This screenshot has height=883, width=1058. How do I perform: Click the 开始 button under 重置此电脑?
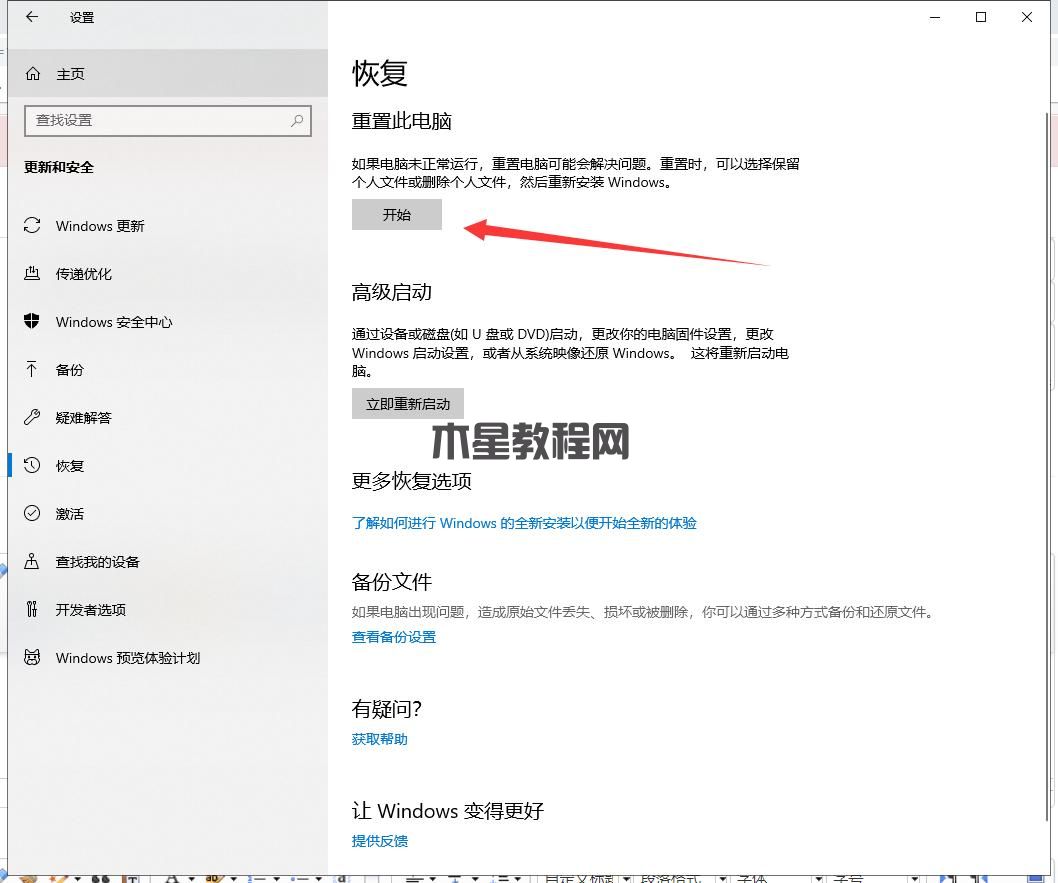(397, 215)
